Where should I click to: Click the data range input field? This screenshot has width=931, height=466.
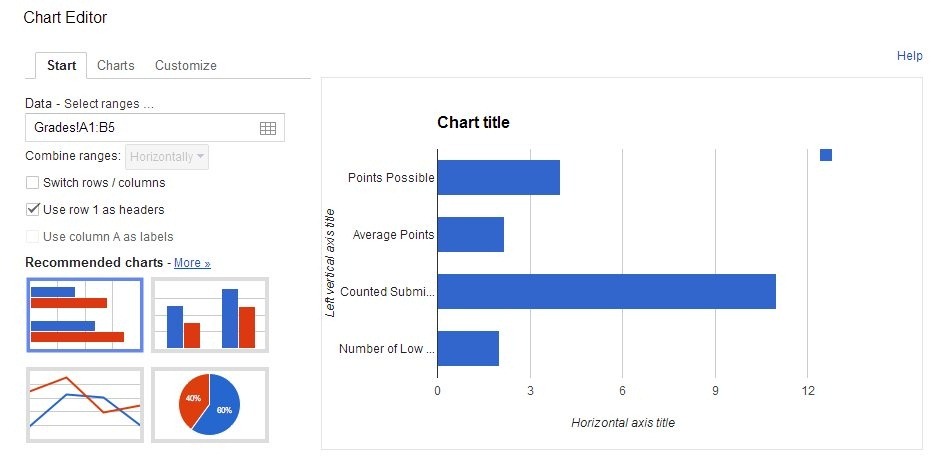tap(140, 128)
